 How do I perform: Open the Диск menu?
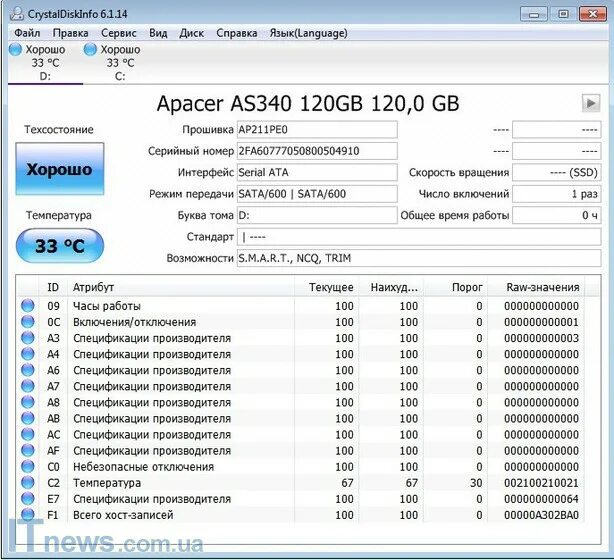click(191, 33)
